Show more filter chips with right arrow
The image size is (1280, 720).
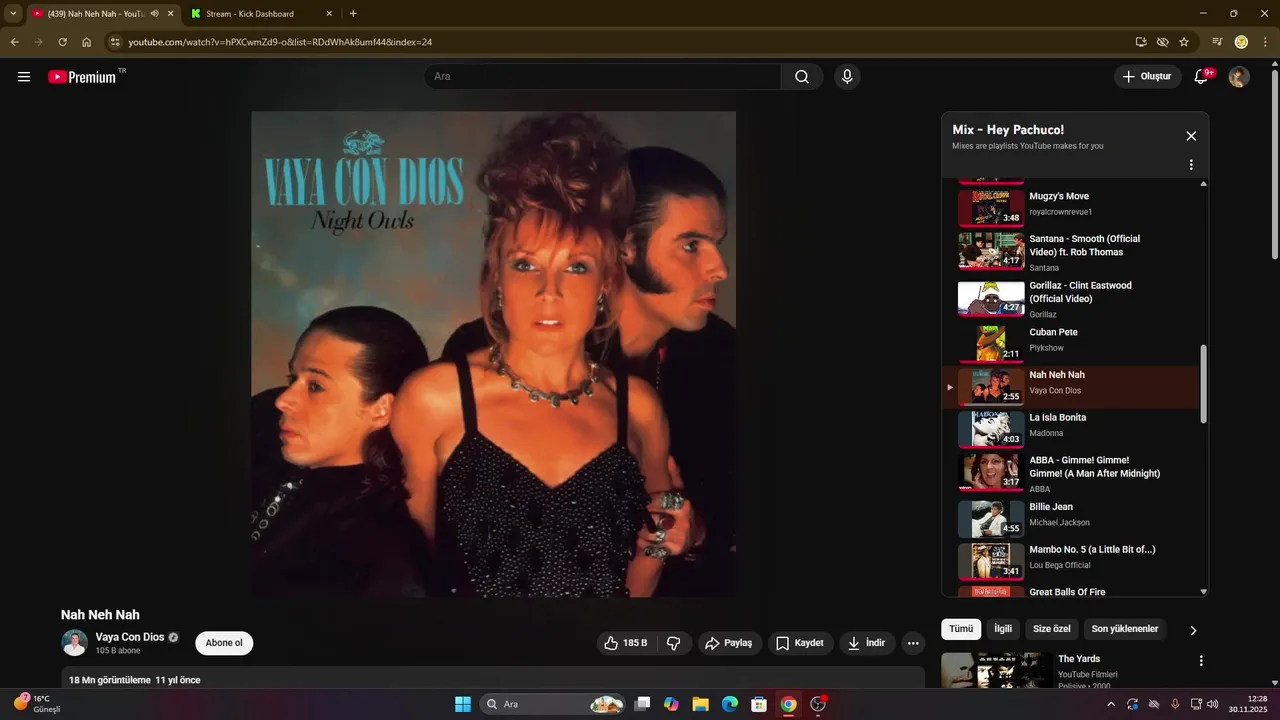click(x=1193, y=630)
